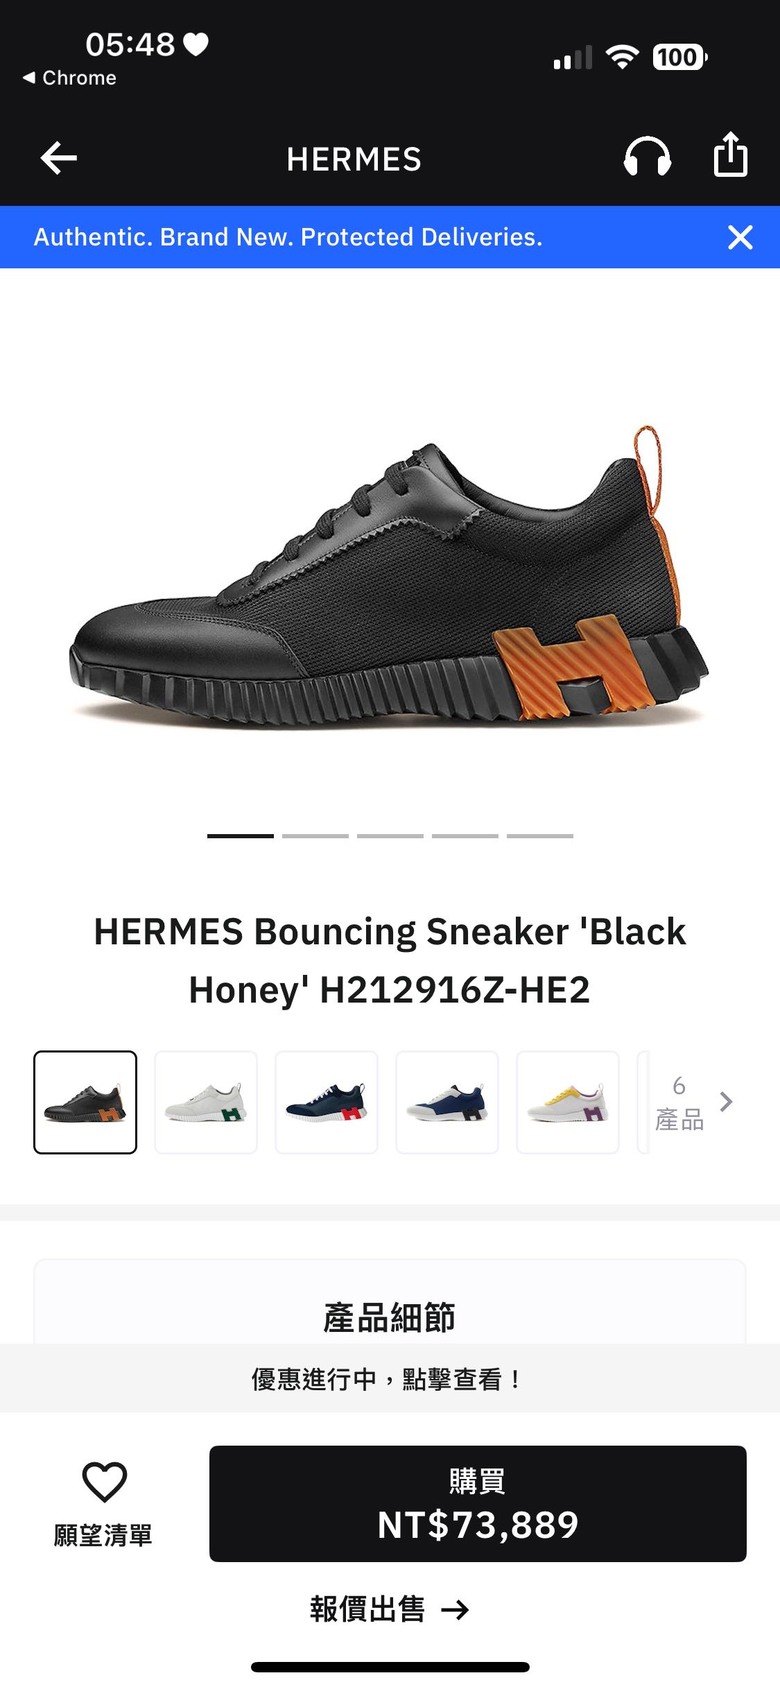Viewport: 780px width, 1689px height.
Task: Tap the 購買 NT$73,889 buy button
Action: pyautogui.click(x=478, y=1503)
